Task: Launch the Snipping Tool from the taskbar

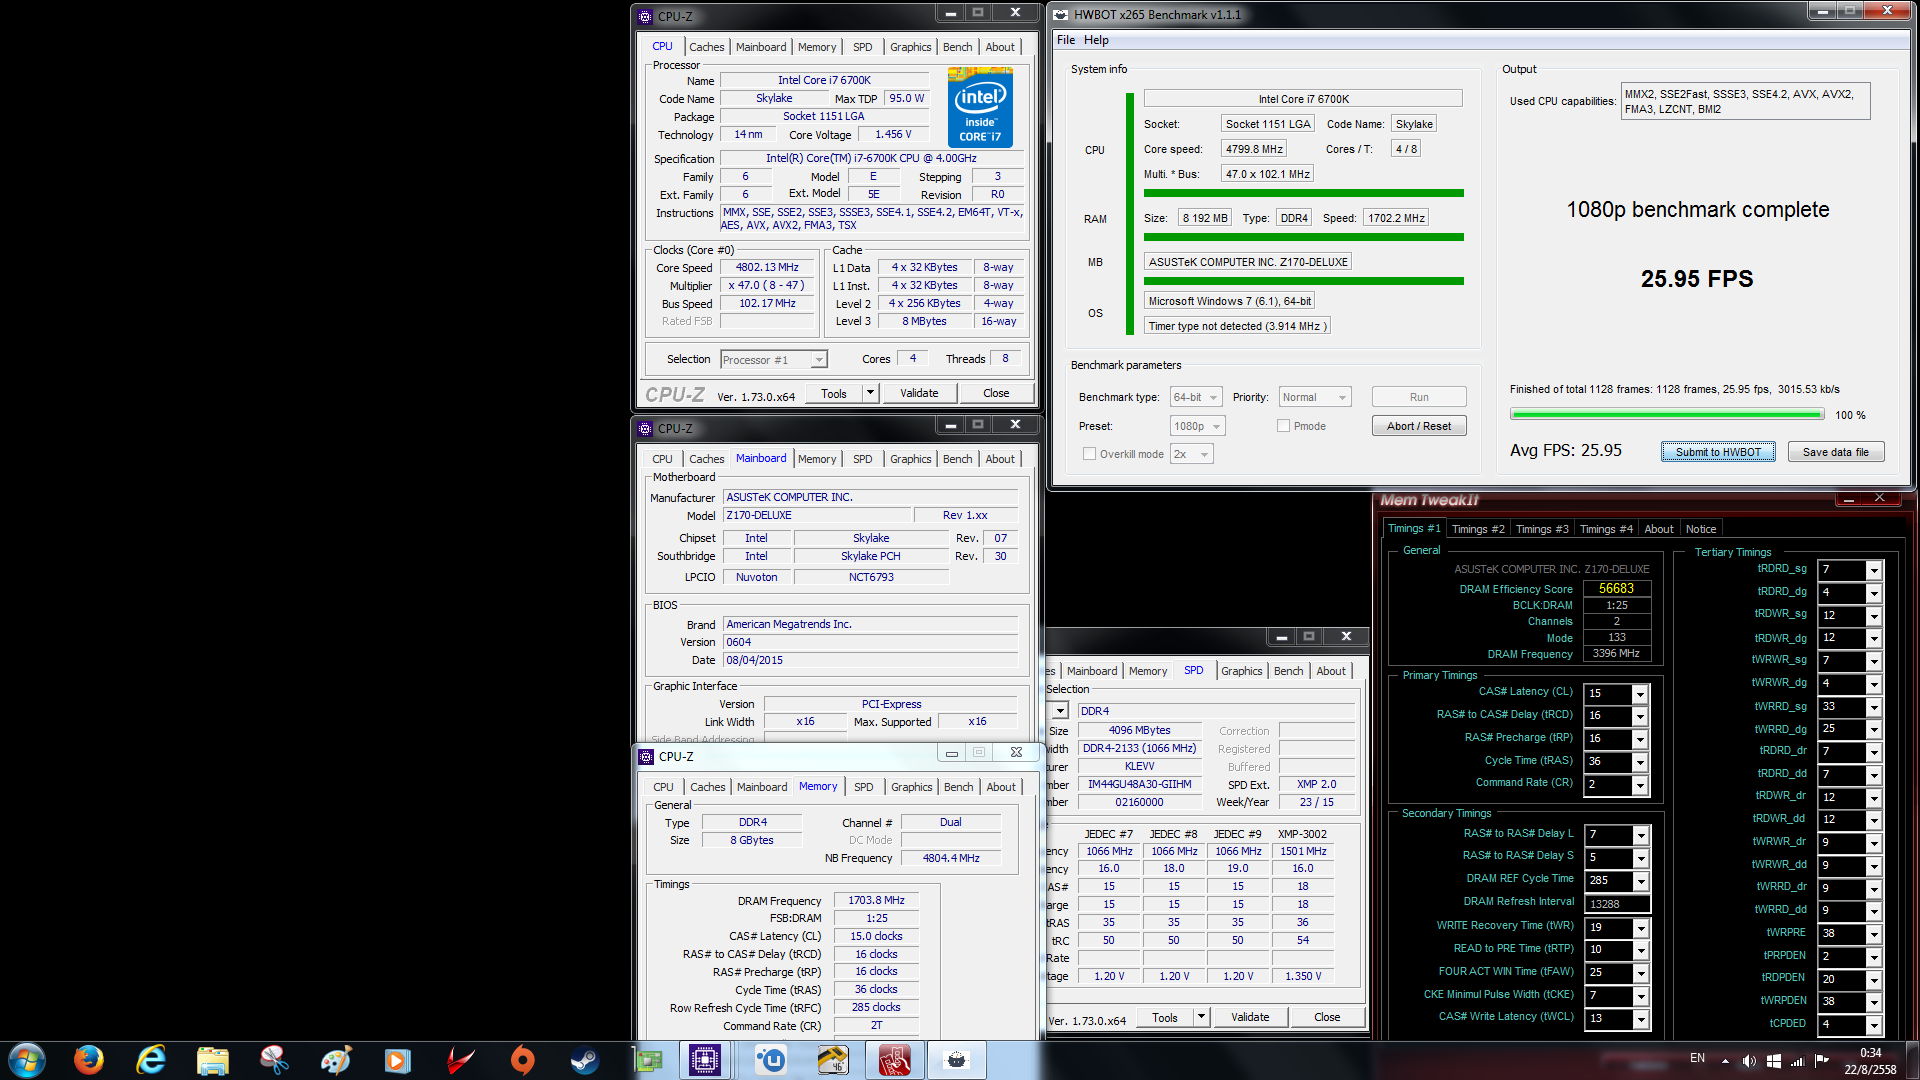Action: click(x=275, y=1060)
